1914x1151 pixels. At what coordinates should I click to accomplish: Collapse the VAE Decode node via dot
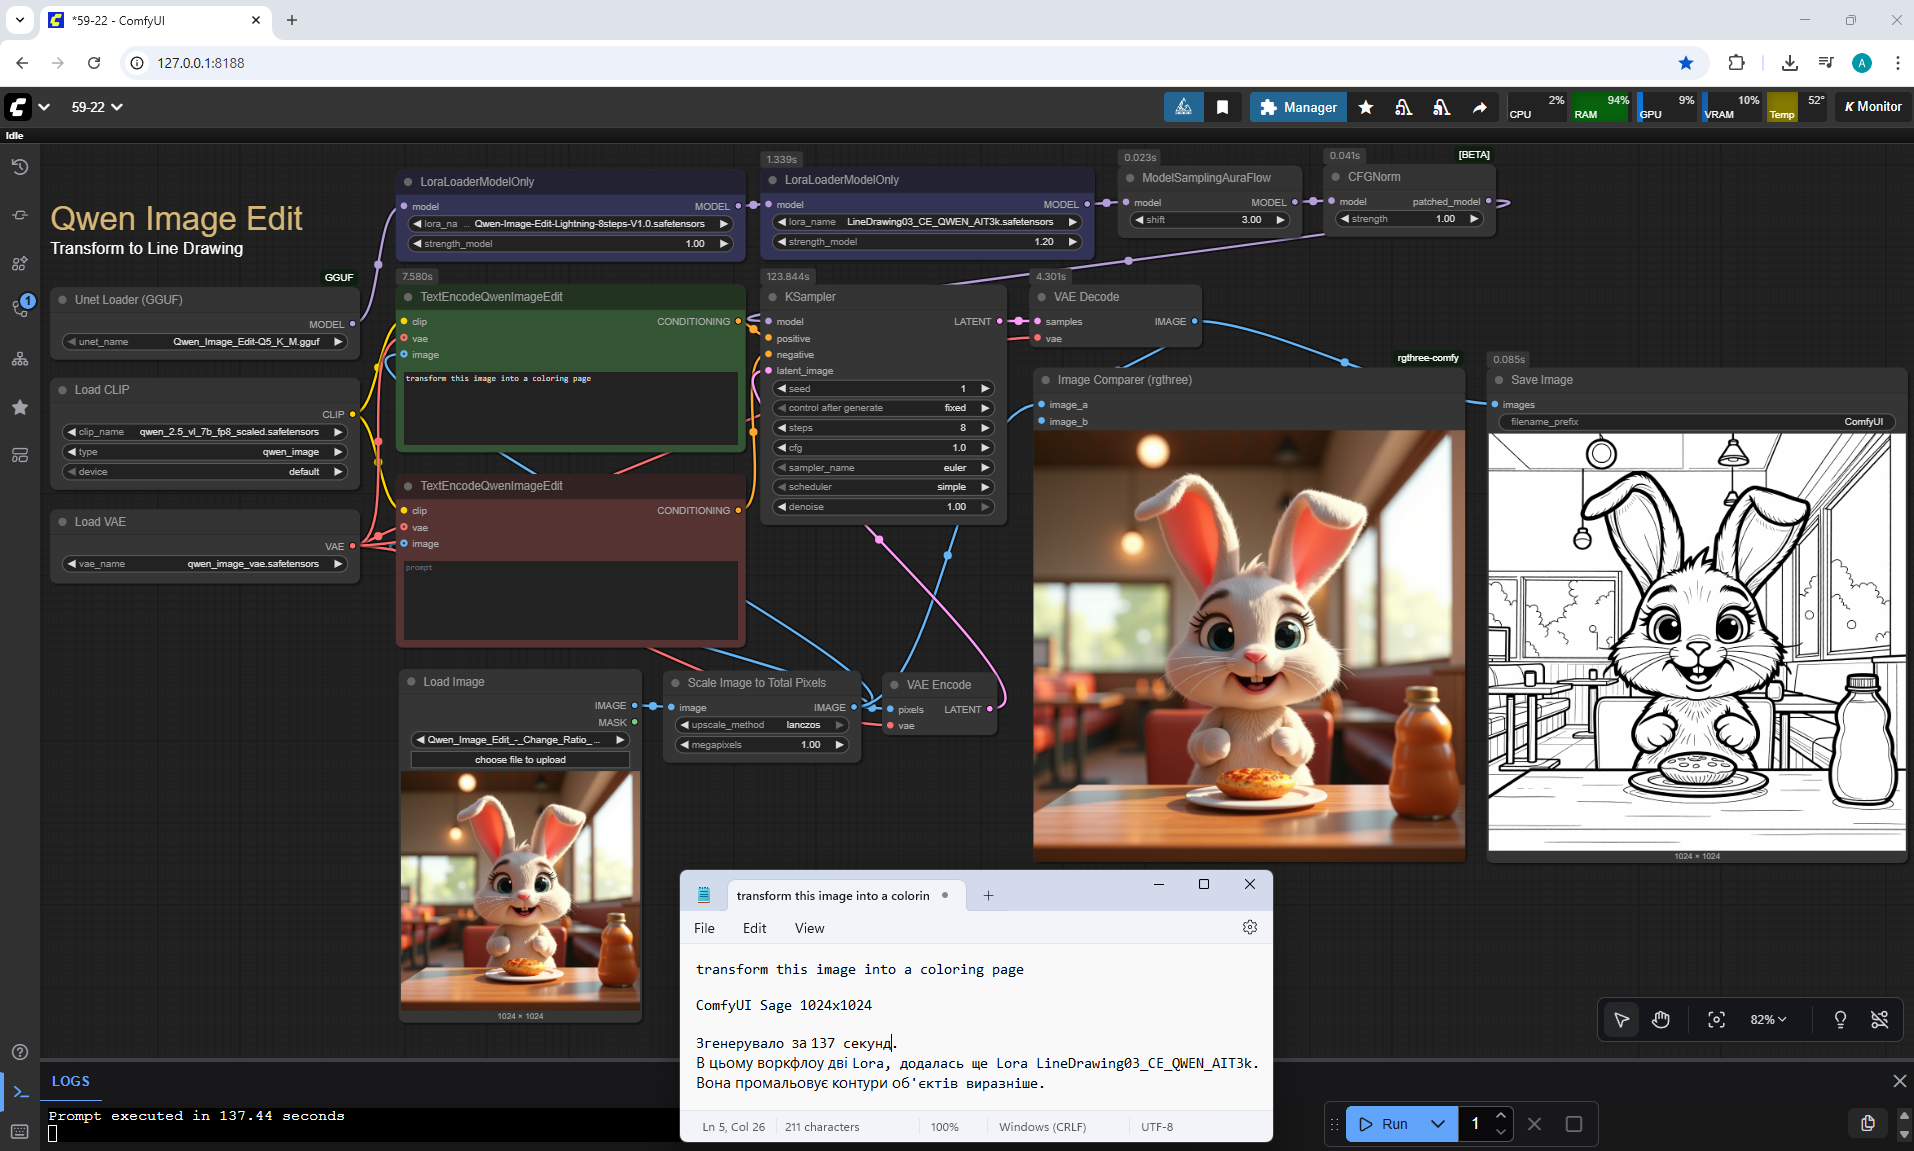point(1042,297)
